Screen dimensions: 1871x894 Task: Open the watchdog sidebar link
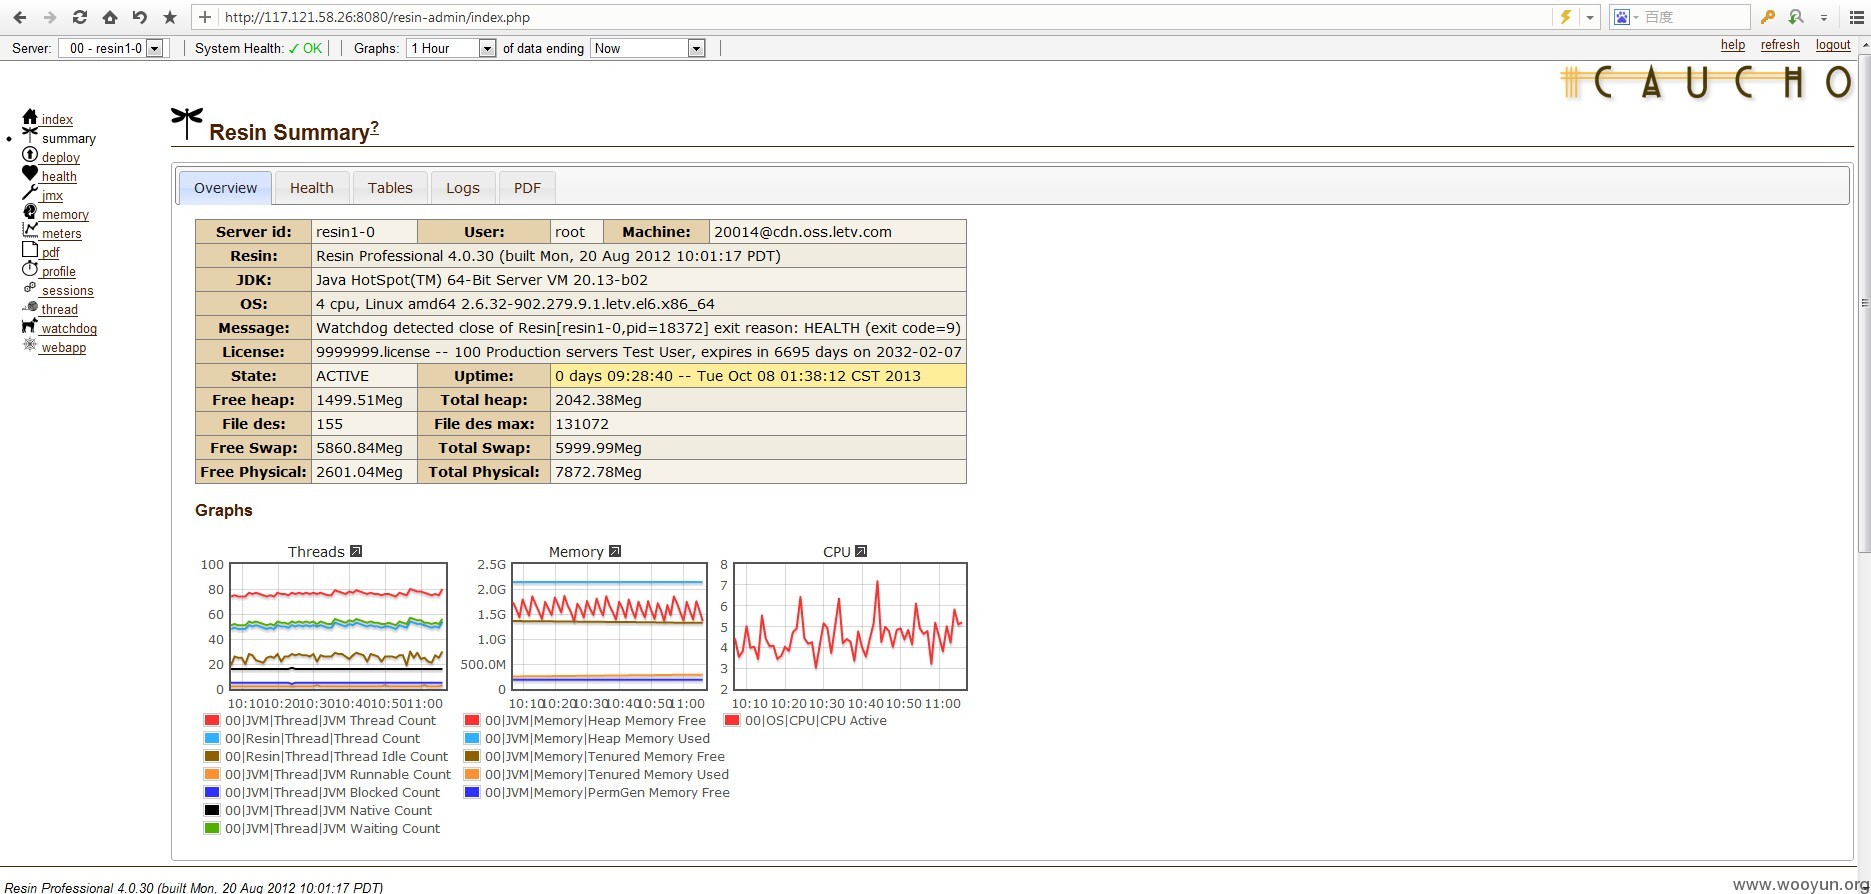pyautogui.click(x=69, y=329)
